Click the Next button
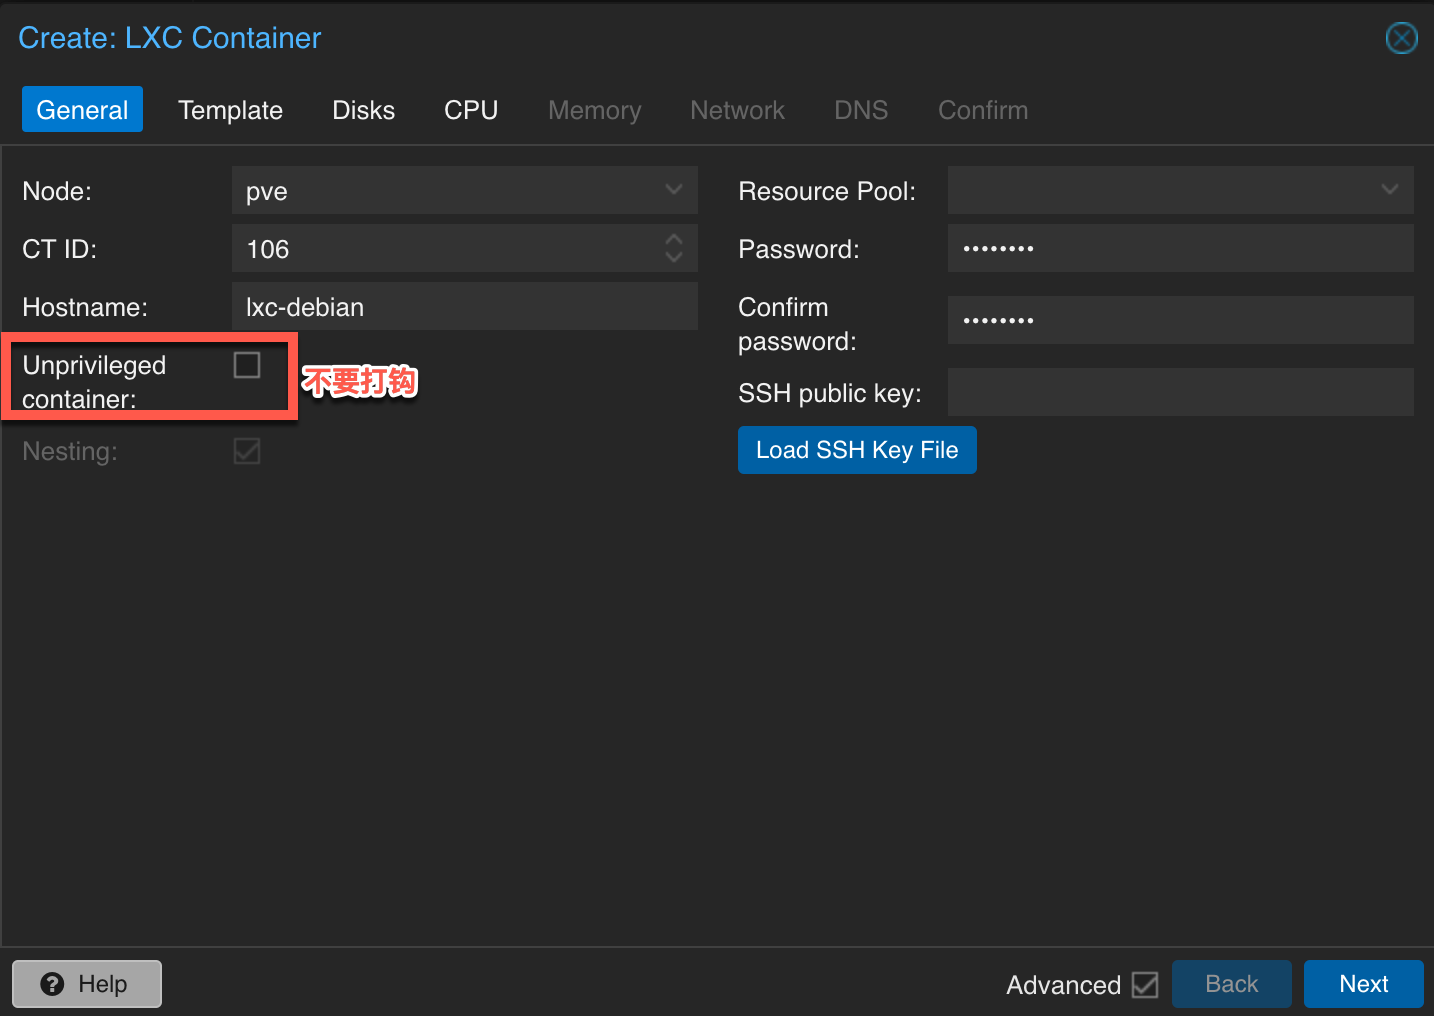Image resolution: width=1434 pixels, height=1016 pixels. pyautogui.click(x=1363, y=984)
